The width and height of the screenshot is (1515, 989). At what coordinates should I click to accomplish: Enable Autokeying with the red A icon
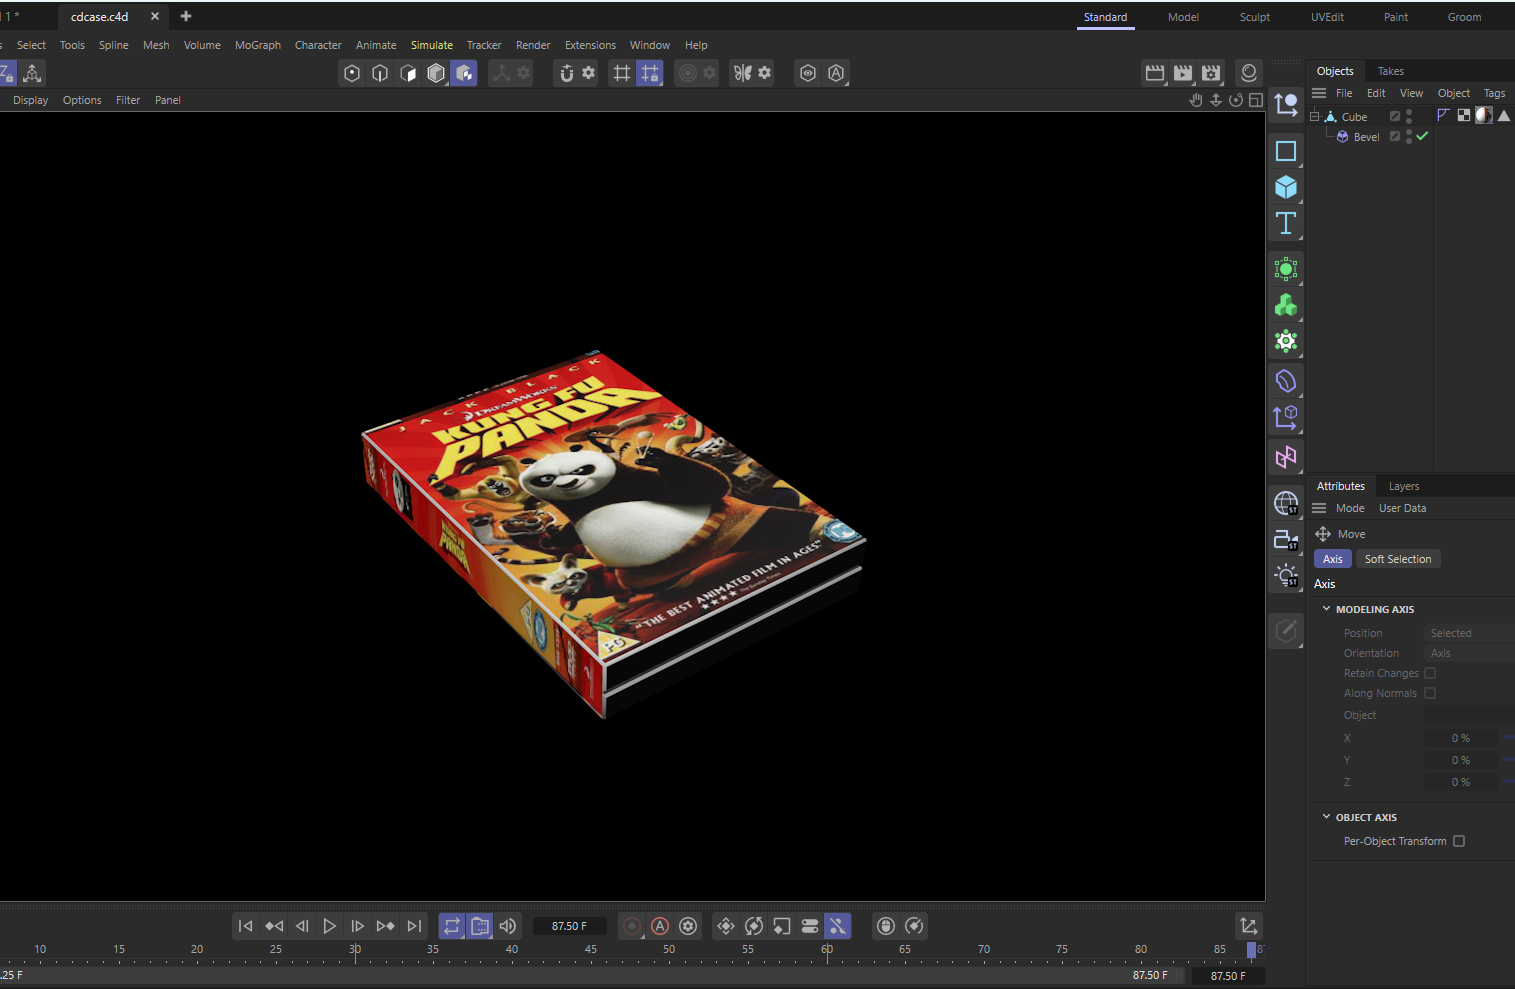(x=660, y=925)
